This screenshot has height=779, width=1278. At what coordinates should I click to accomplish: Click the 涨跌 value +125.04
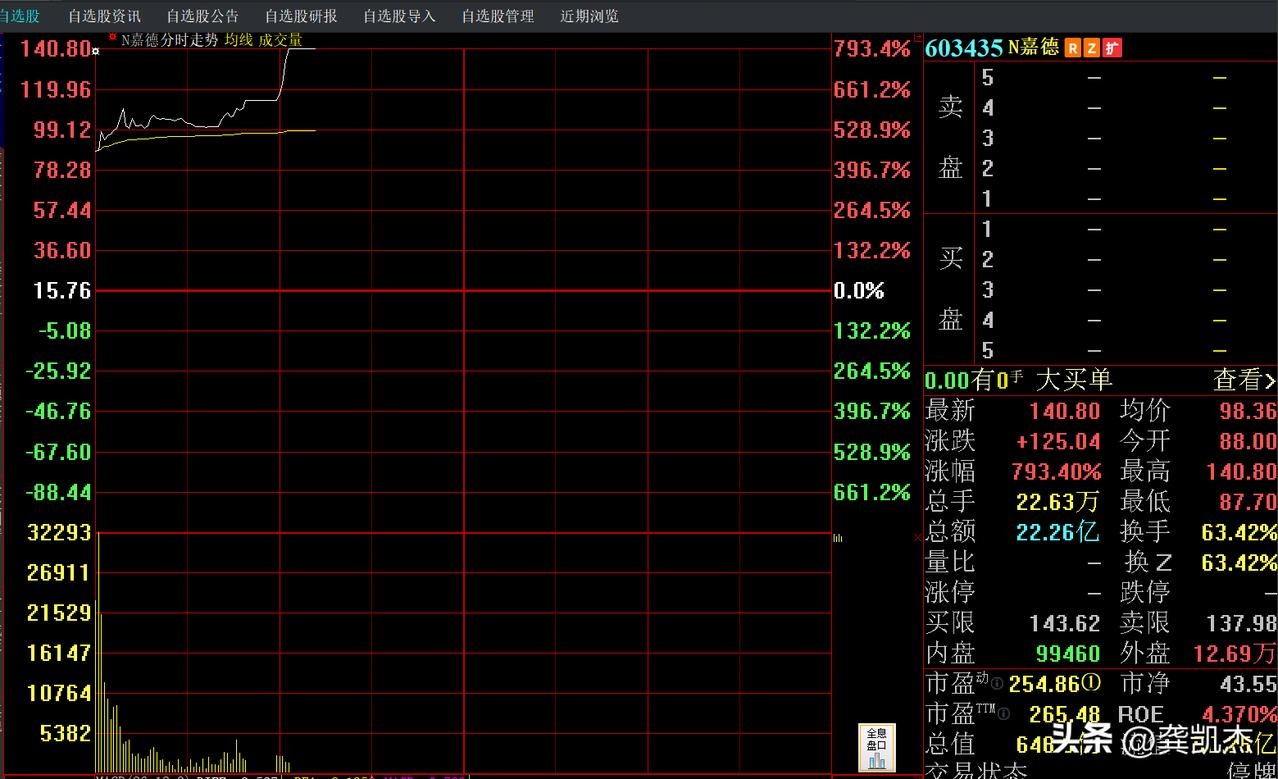(x=1058, y=441)
